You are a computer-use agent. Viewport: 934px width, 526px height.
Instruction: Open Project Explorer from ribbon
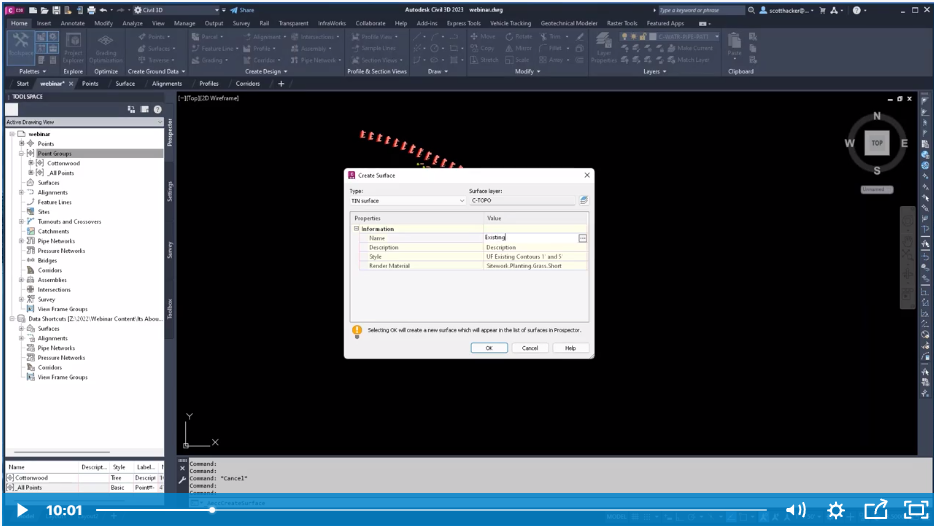(73, 48)
